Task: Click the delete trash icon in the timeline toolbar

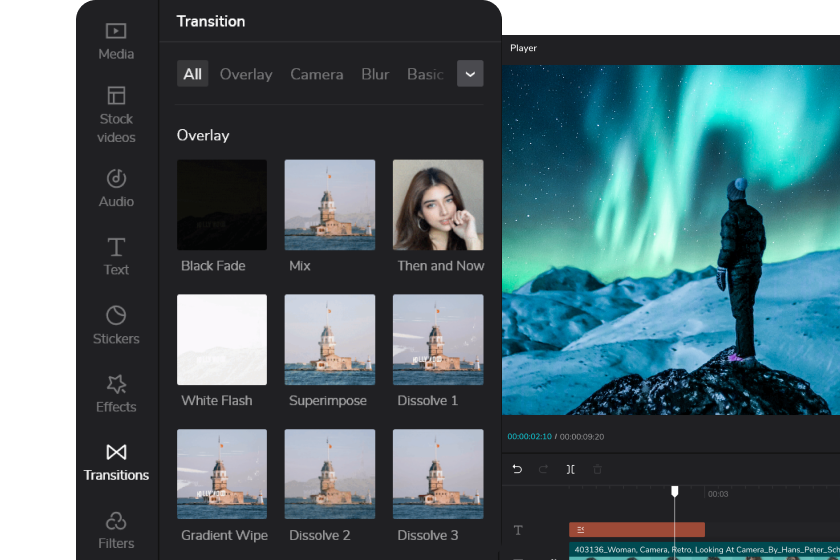Action: point(597,469)
